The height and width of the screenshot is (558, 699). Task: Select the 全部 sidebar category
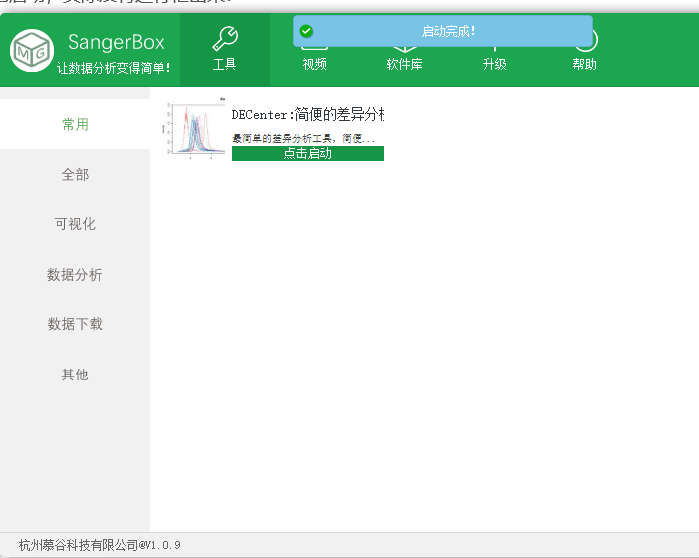pos(75,174)
